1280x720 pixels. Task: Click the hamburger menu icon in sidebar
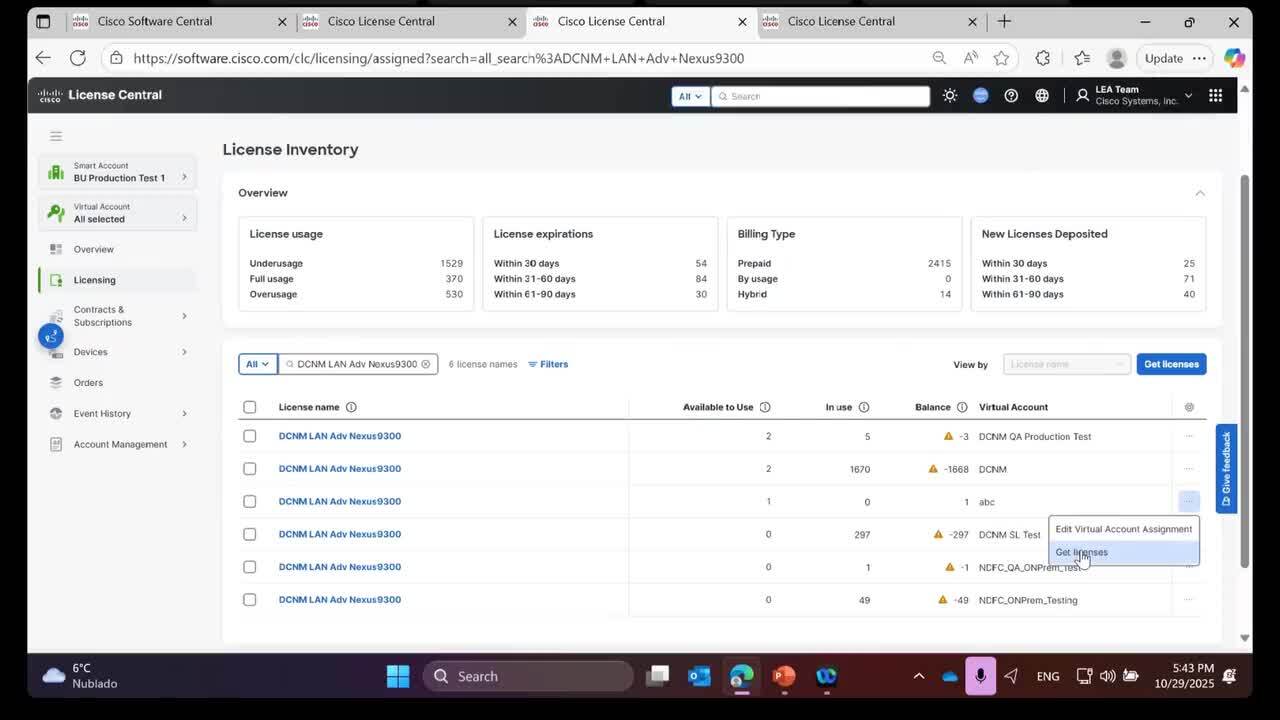click(56, 136)
